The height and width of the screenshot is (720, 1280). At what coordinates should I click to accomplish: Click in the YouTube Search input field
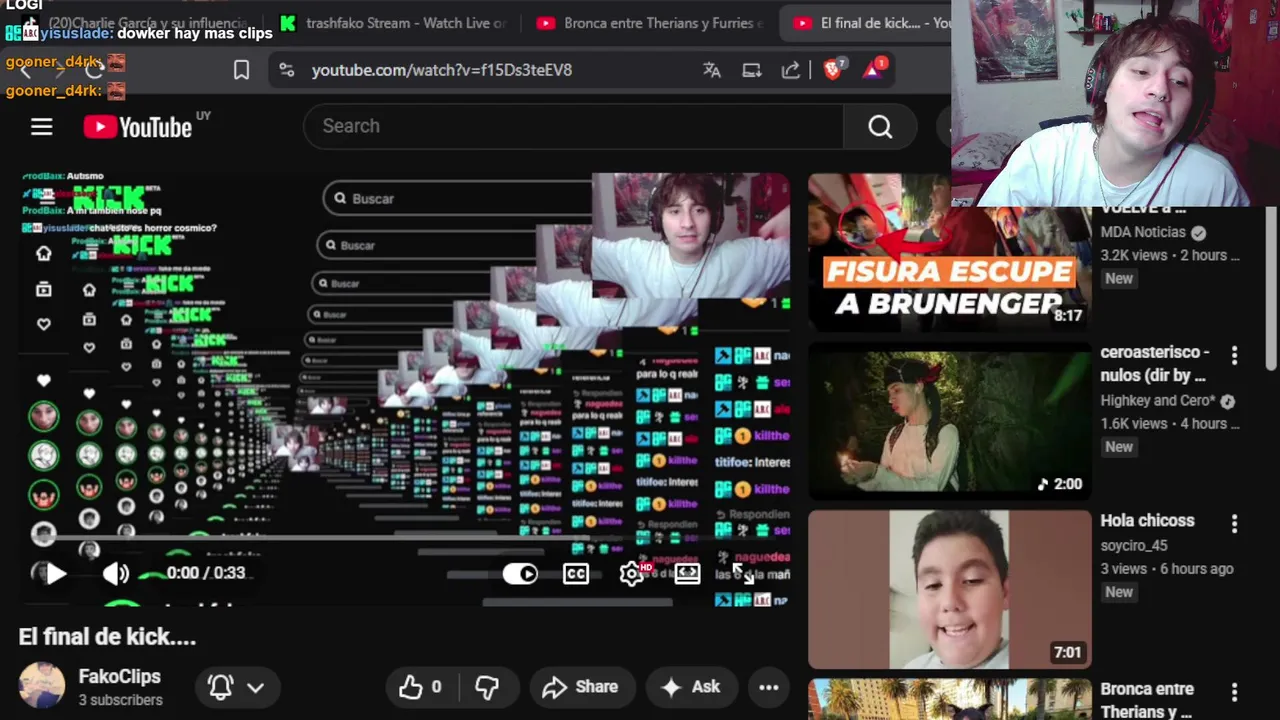click(x=573, y=126)
